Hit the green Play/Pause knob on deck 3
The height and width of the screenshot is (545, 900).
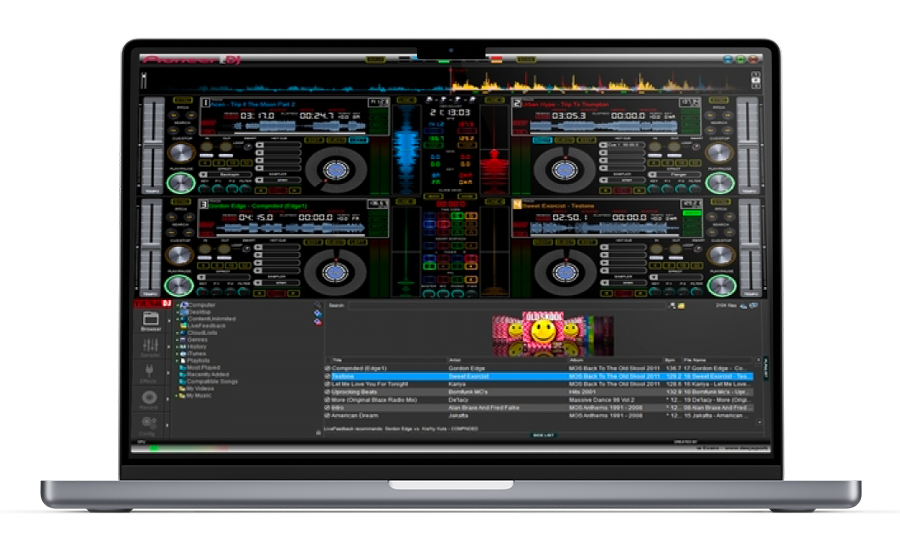pos(179,285)
